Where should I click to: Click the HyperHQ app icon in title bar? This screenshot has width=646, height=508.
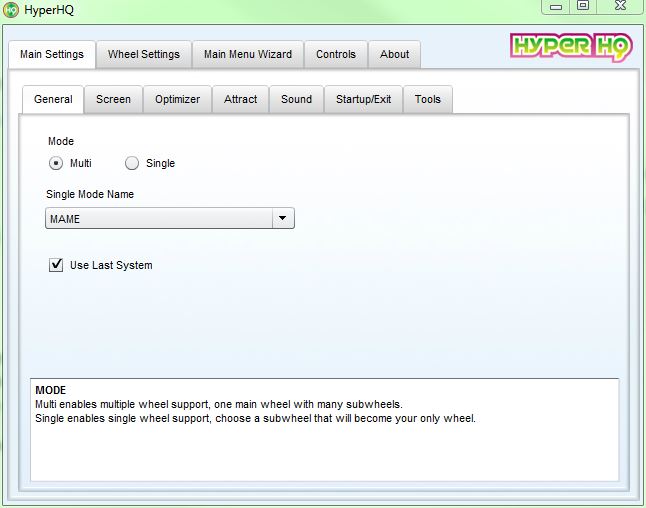tap(10, 10)
